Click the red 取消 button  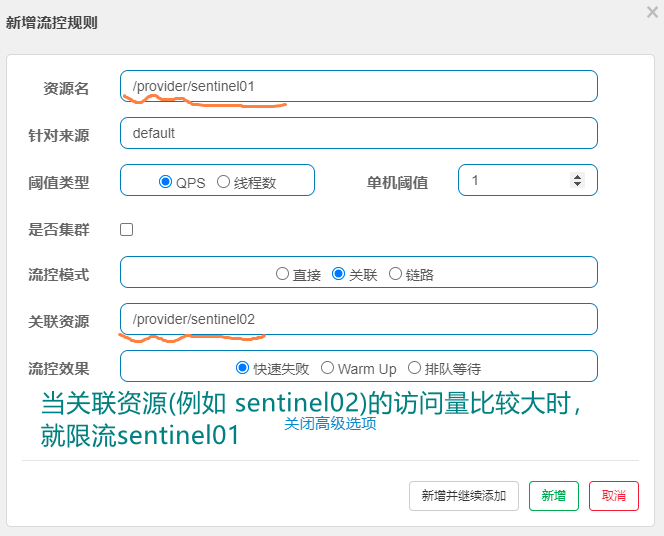point(614,496)
